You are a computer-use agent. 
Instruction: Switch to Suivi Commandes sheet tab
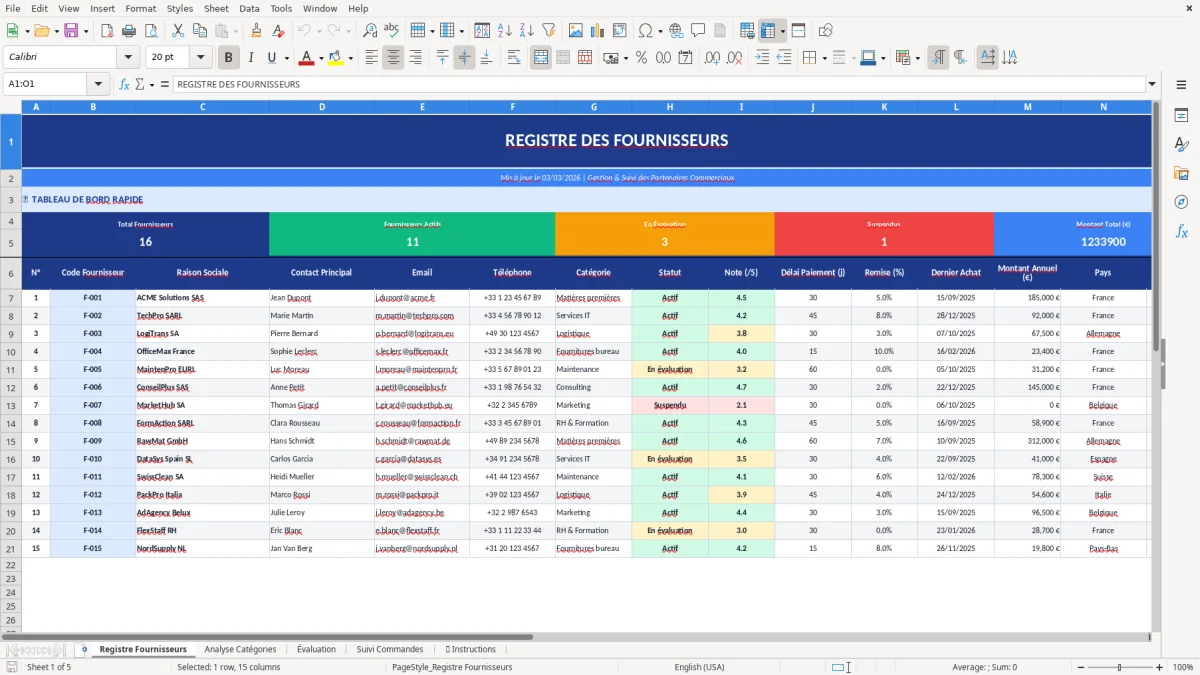point(390,649)
